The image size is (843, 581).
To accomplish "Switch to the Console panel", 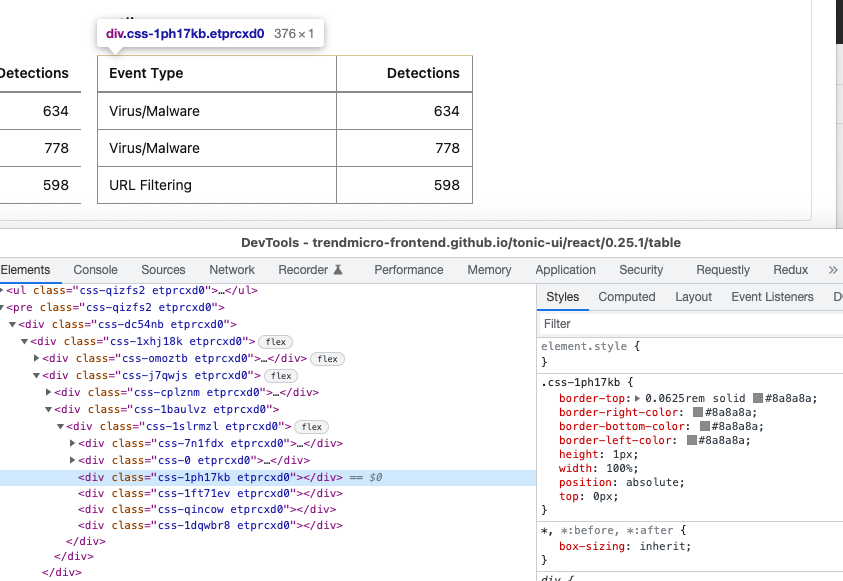I will click(95, 269).
